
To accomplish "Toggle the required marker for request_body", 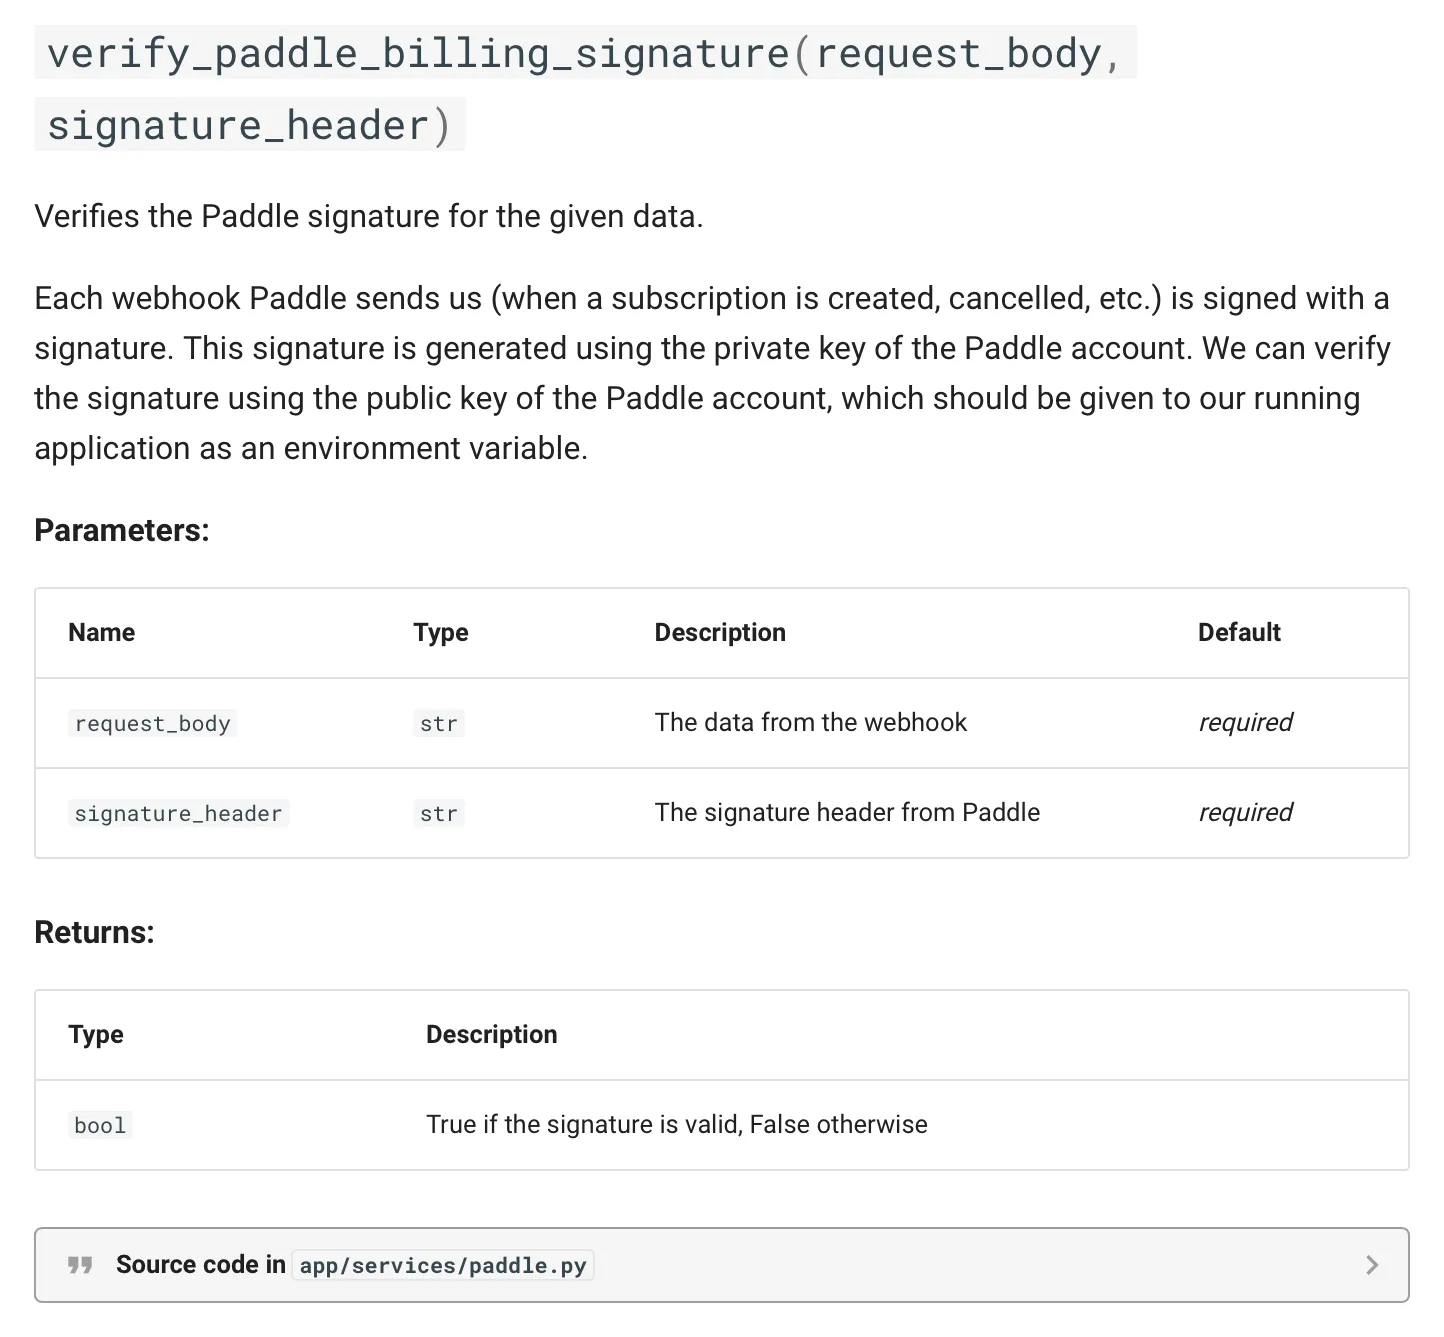I will tap(1245, 723).
